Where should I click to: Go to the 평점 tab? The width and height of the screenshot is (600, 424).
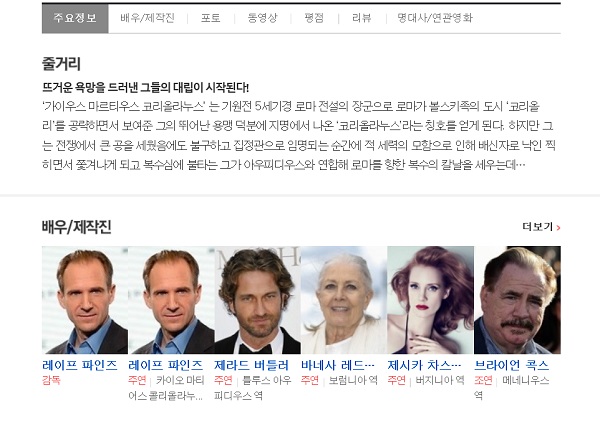point(314,18)
